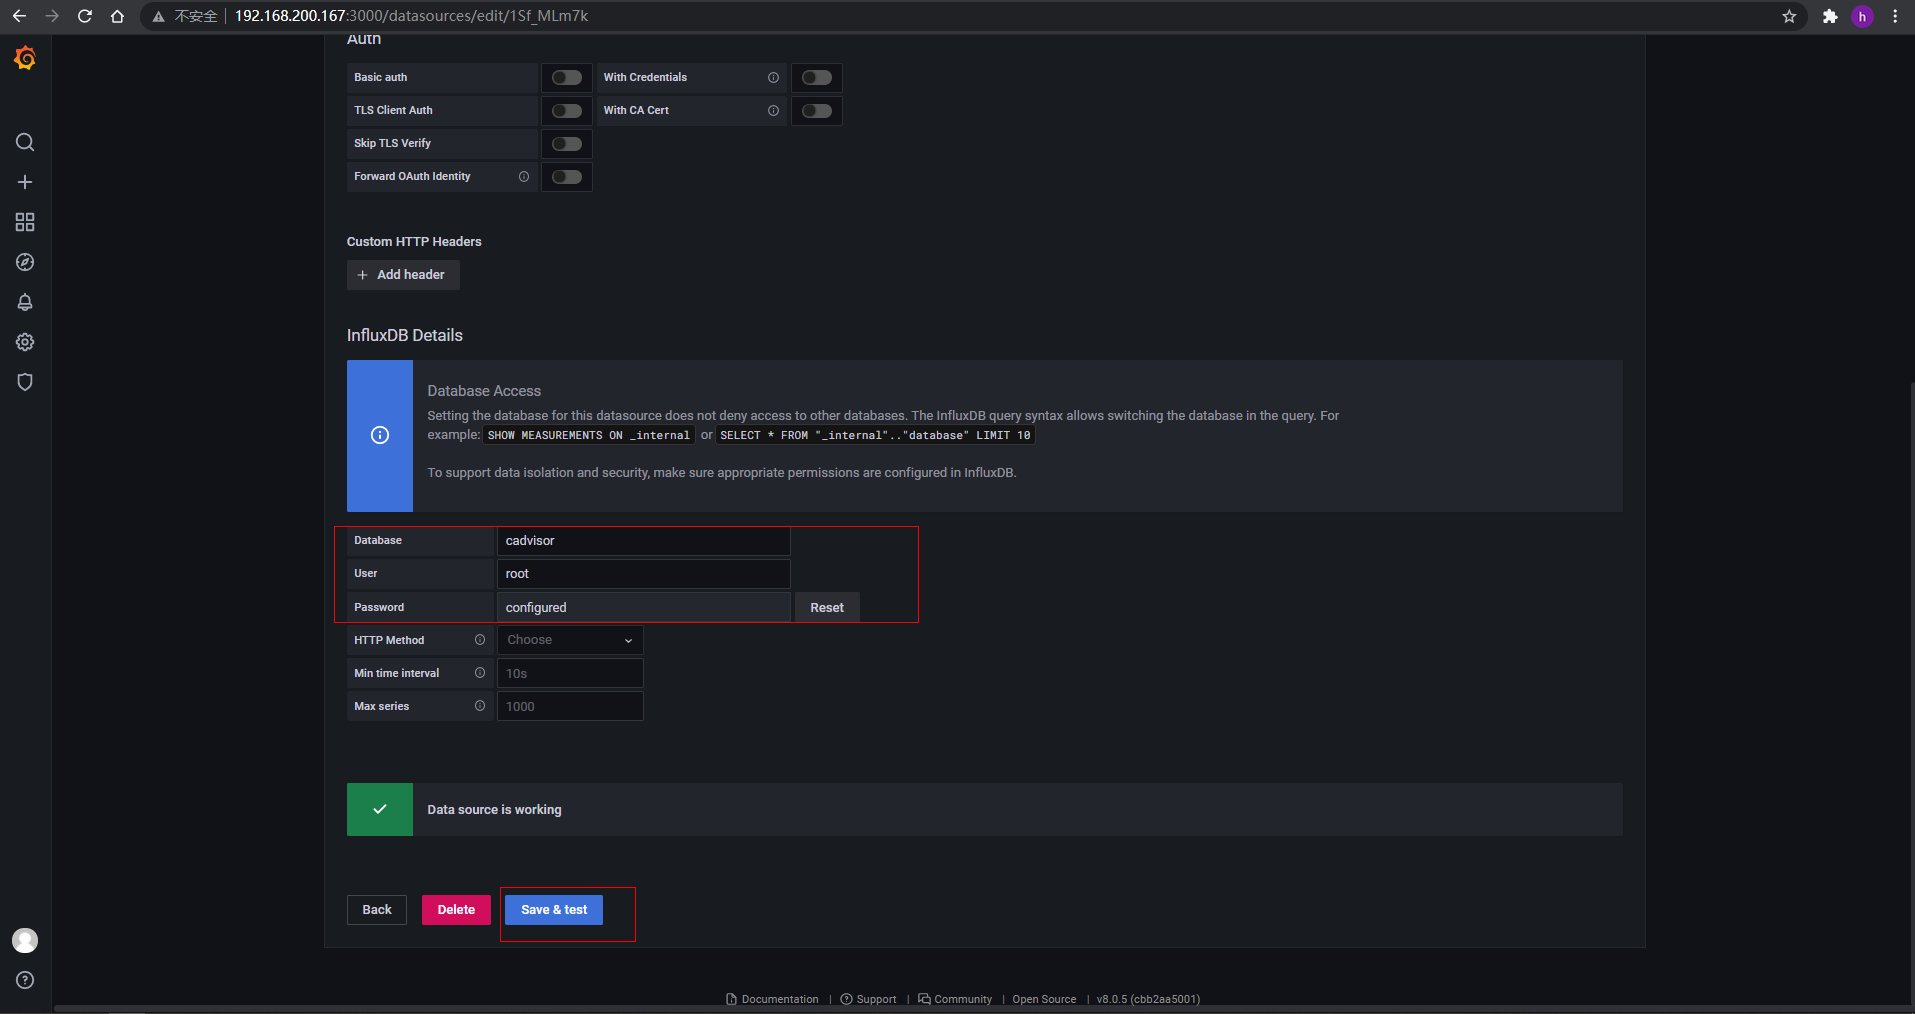This screenshot has width=1915, height=1014.
Task: Open the Alerting bell icon
Action: point(25,302)
